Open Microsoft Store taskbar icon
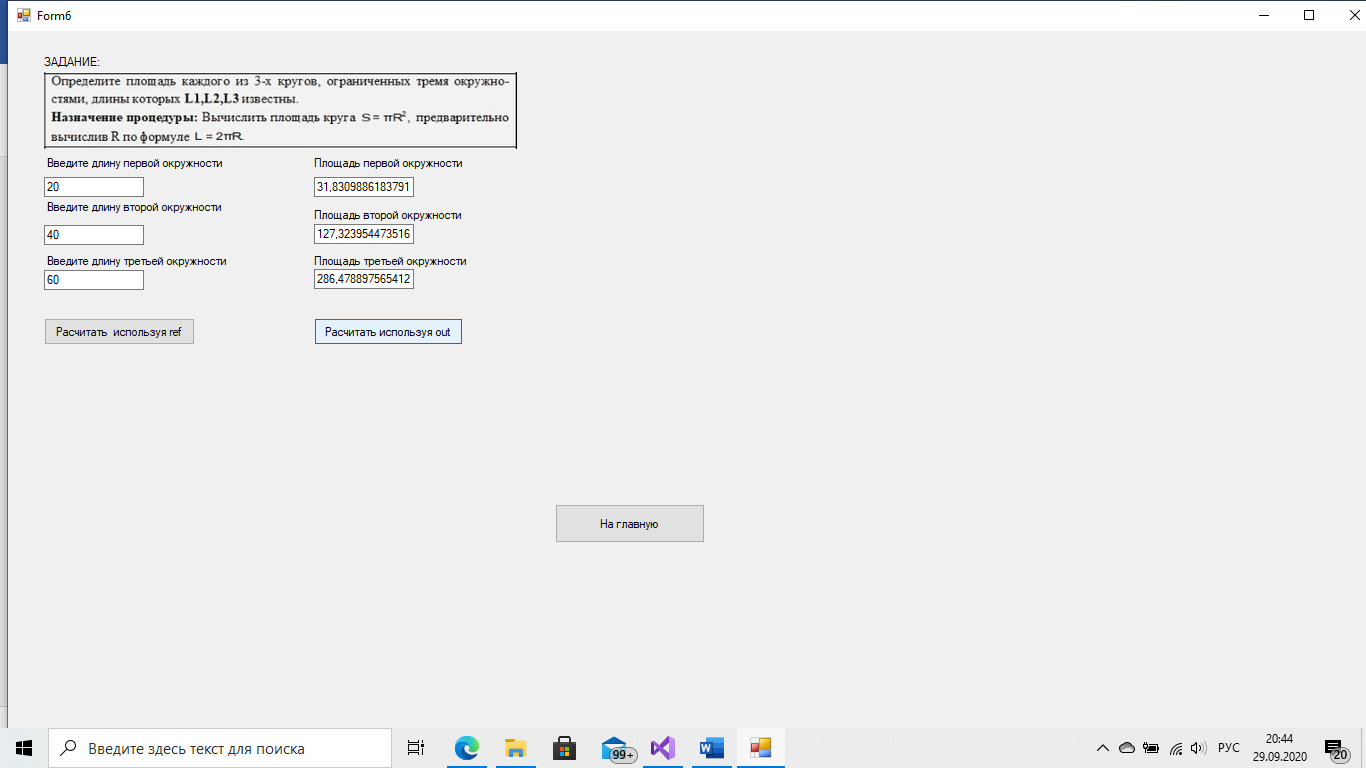Image resolution: width=1366 pixels, height=768 pixels. point(565,748)
